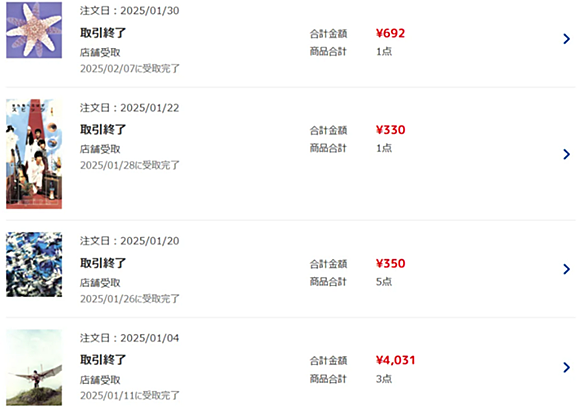Open details arrow for ¥330 order
586x411 pixels.
point(567,154)
